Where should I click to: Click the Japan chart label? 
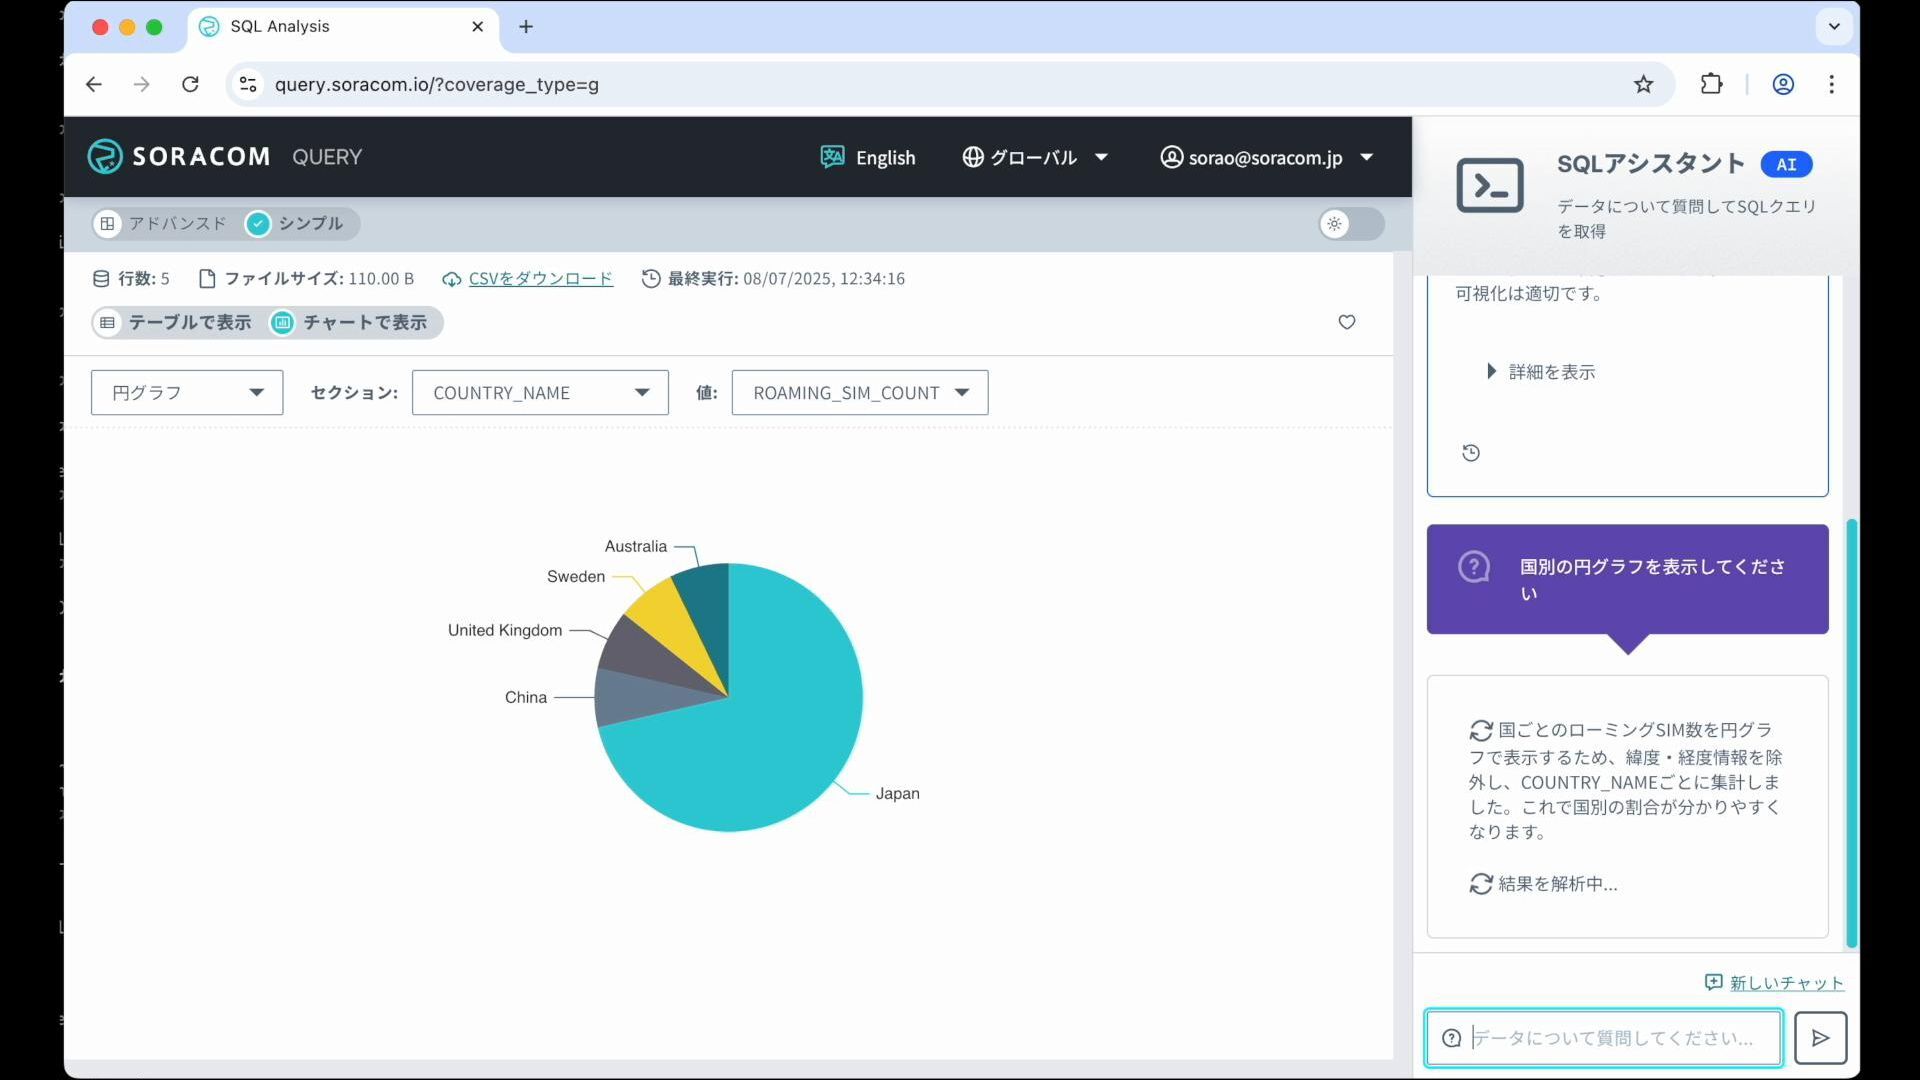897,793
